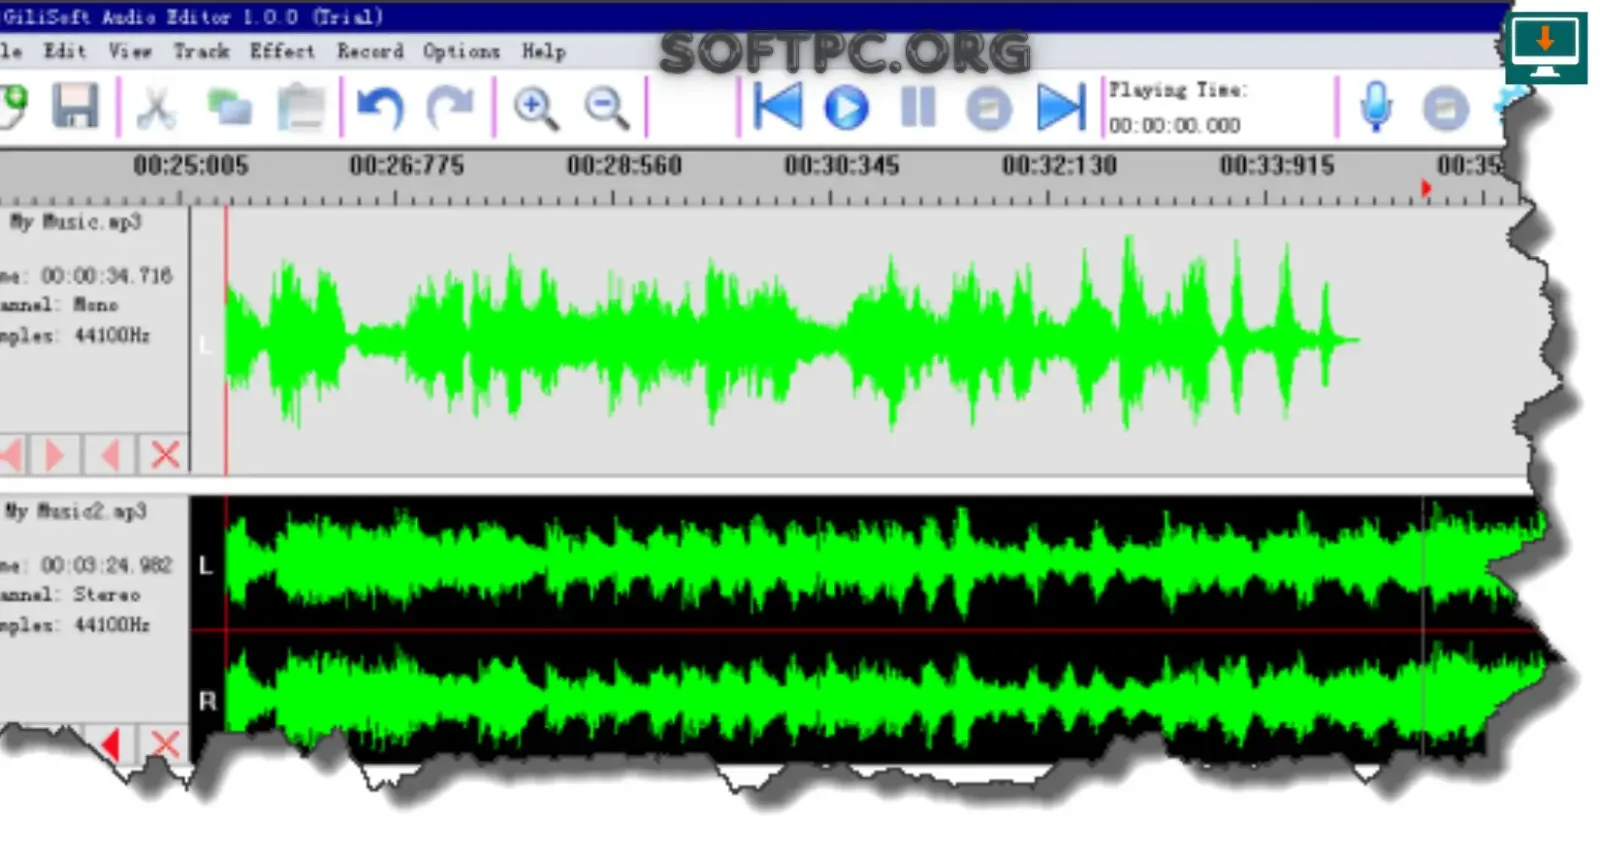1600x858 pixels.
Task: Click the ruler at 00:30:345
Action: point(842,166)
